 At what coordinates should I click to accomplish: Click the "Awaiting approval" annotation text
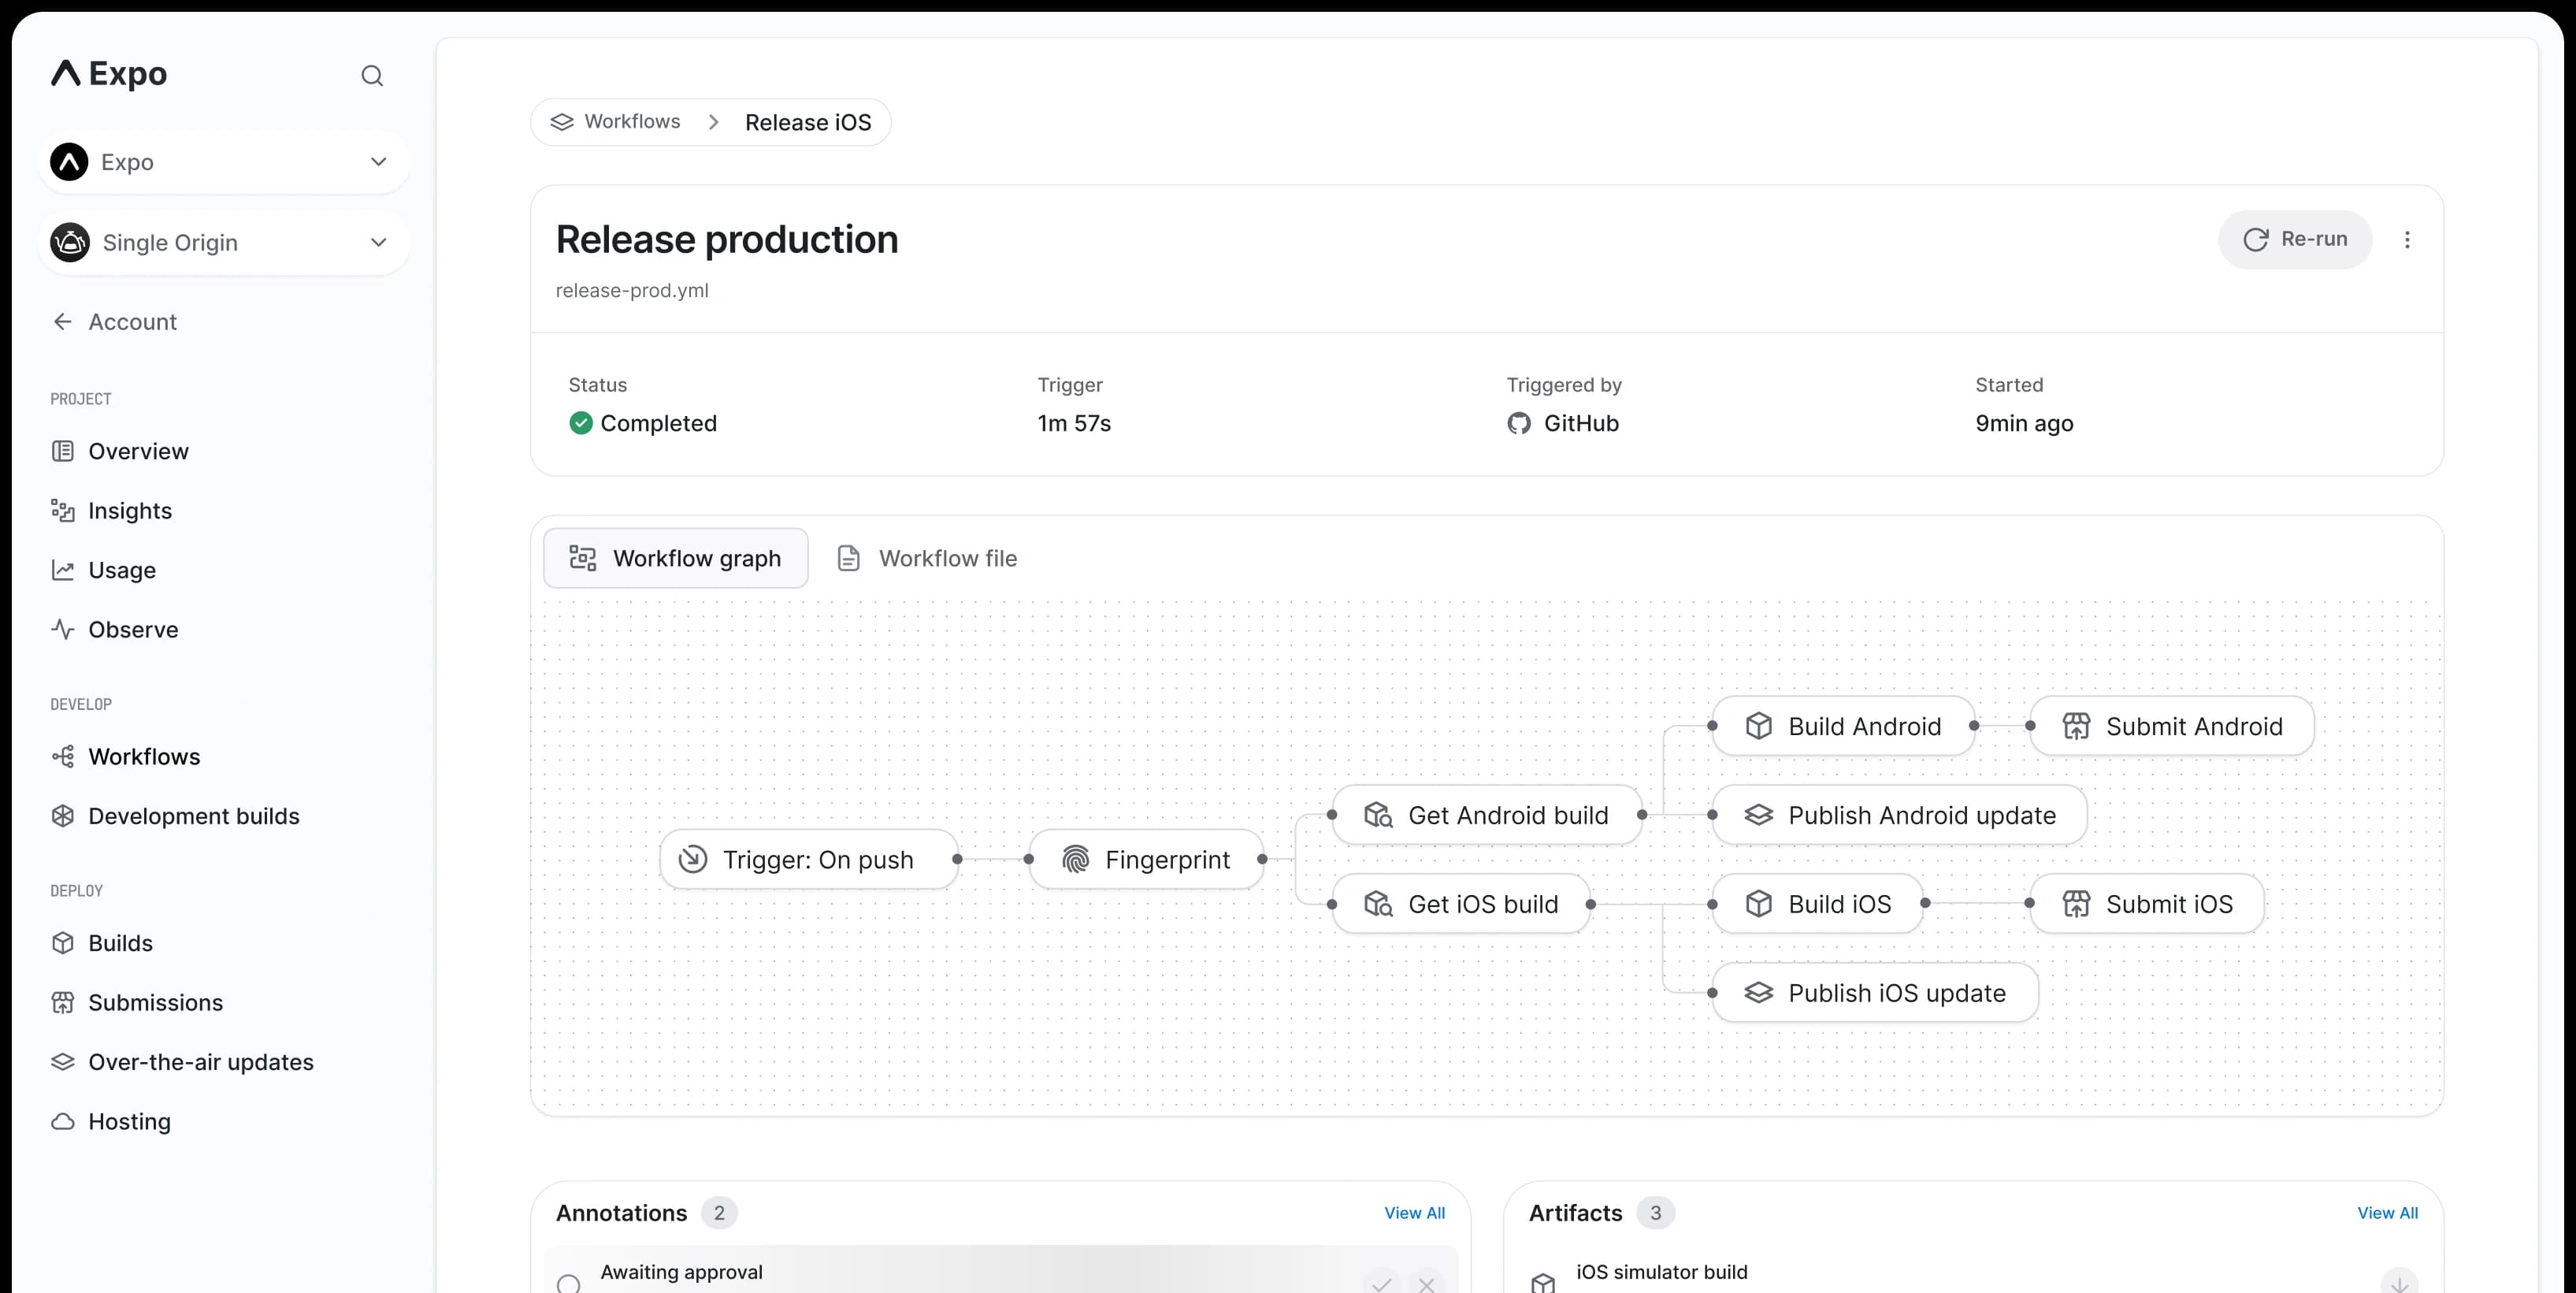[682, 1272]
